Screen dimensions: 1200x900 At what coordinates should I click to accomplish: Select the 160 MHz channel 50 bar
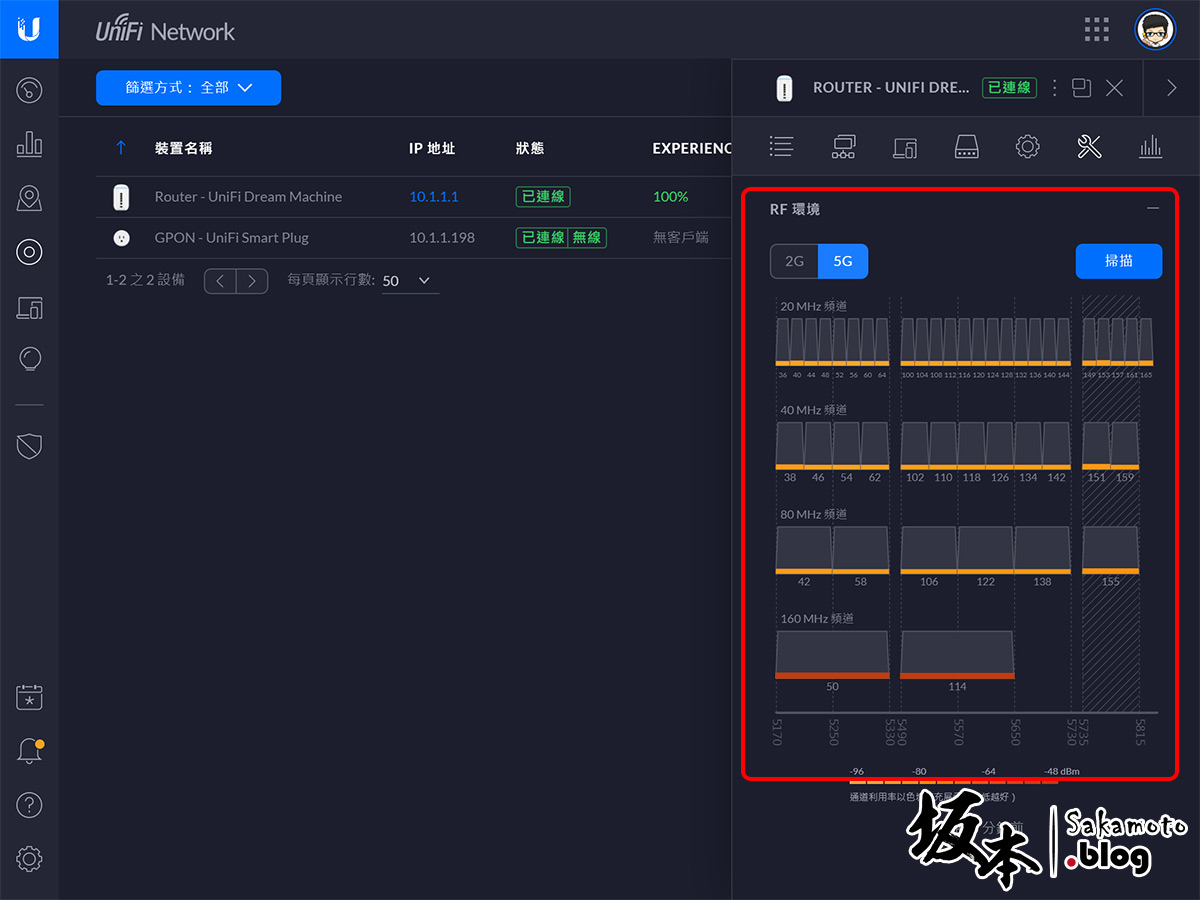(832, 655)
